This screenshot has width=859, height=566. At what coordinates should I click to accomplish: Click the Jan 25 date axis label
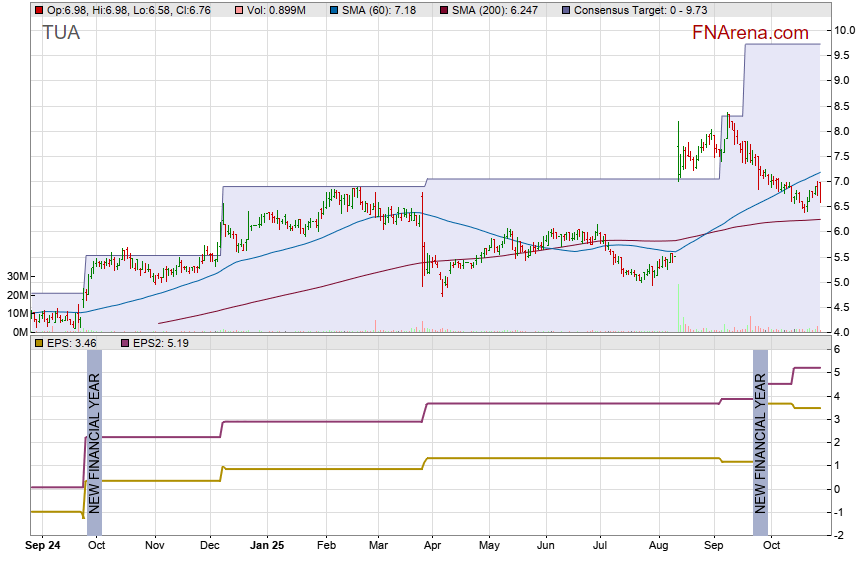pyautogui.click(x=267, y=547)
